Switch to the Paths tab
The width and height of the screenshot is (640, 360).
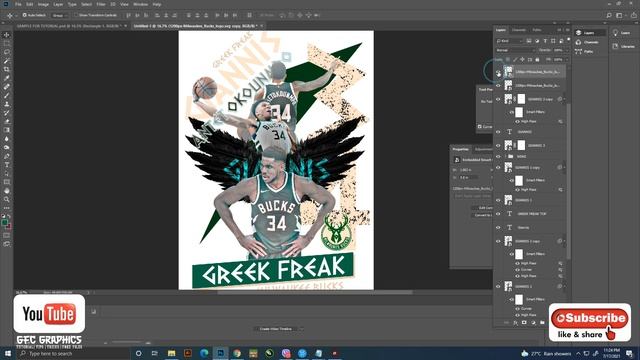pyautogui.click(x=537, y=30)
